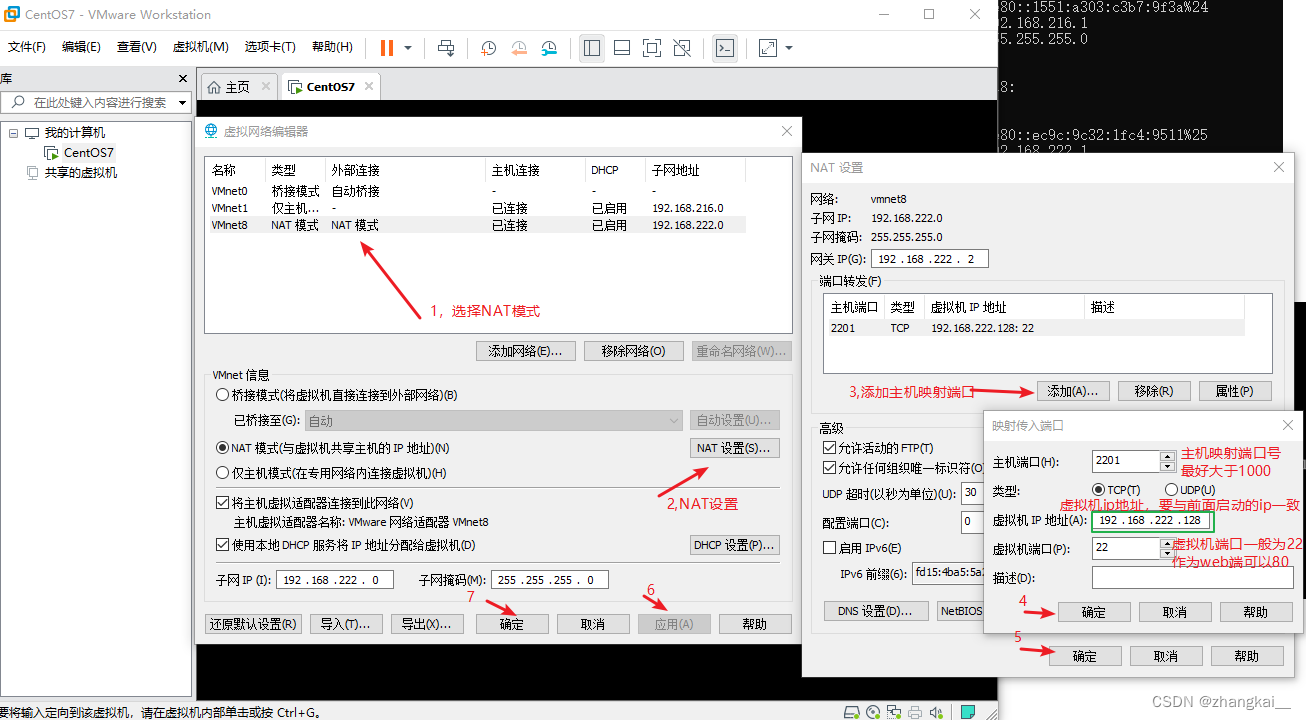Click the 添加网络(E)... button
1306x720 pixels.
[526, 351]
